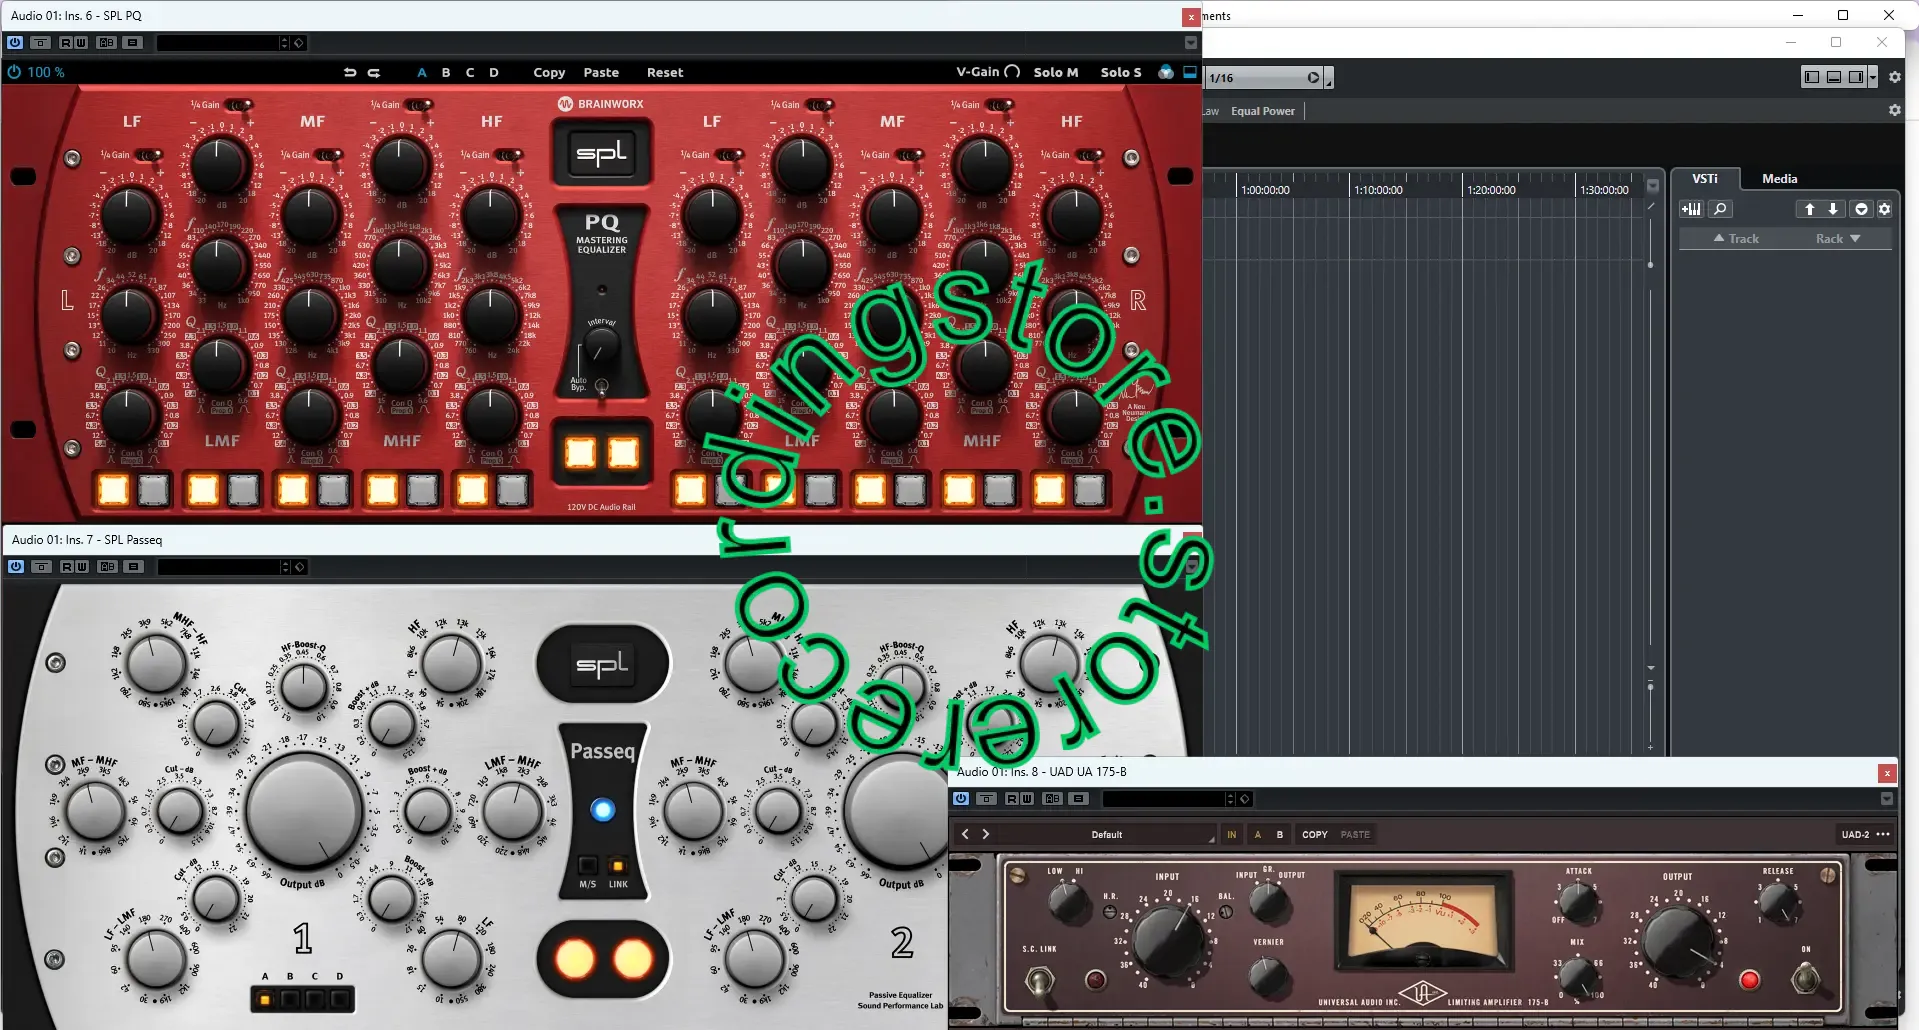Toggle SPL Passeq plugin bypass power button

coord(16,567)
